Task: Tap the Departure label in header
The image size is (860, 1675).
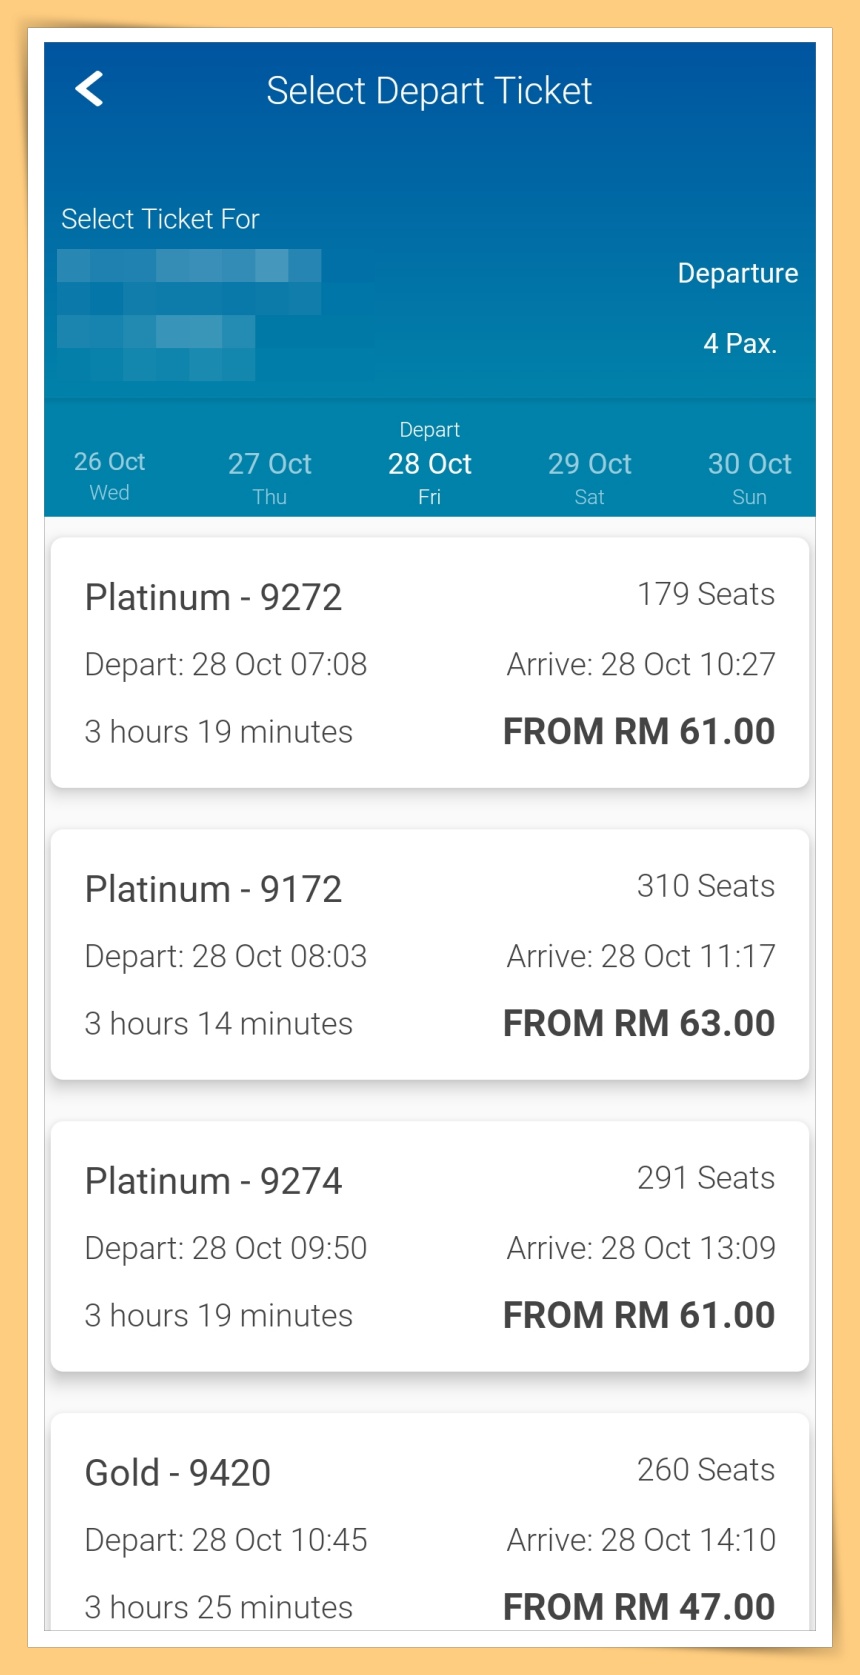Action: [738, 273]
